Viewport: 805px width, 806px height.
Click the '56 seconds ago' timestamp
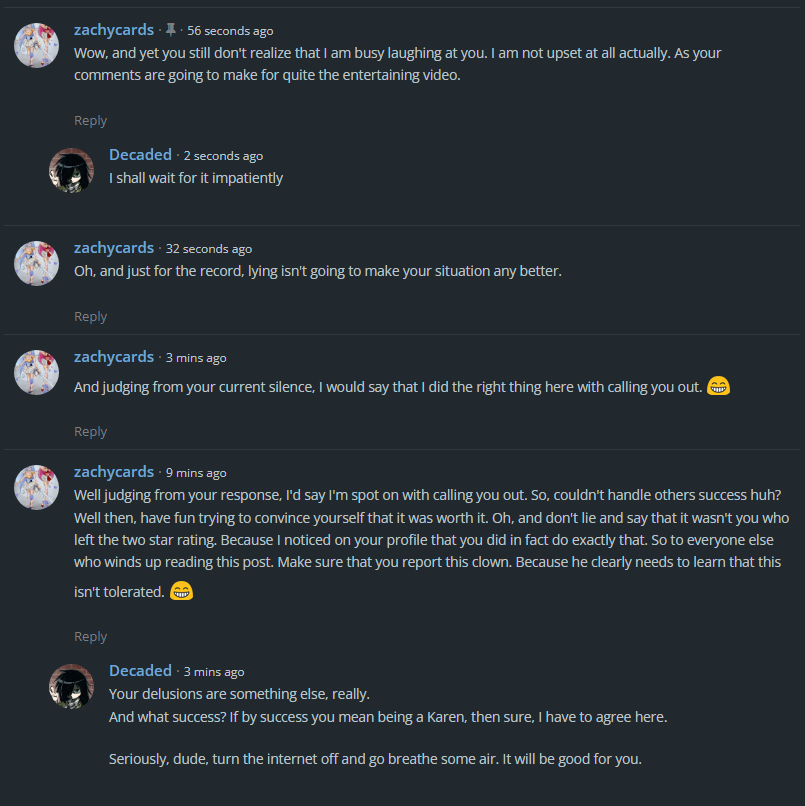point(230,31)
